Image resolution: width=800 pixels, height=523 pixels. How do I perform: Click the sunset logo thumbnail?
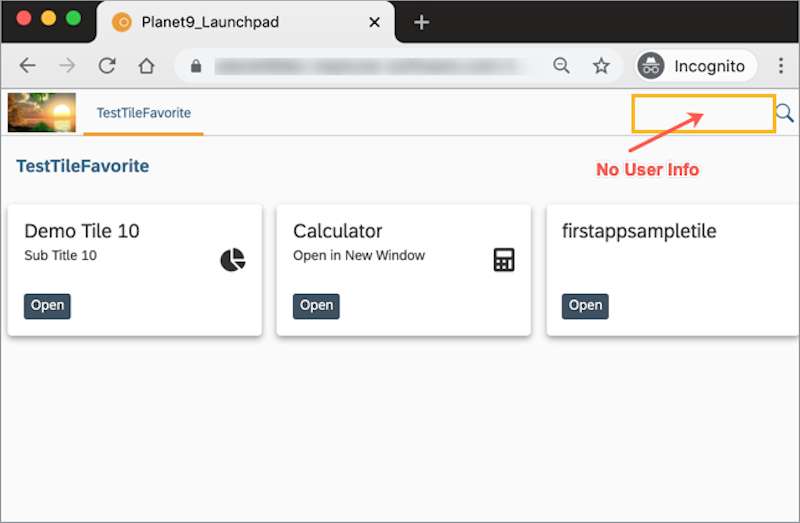pyautogui.click(x=41, y=112)
